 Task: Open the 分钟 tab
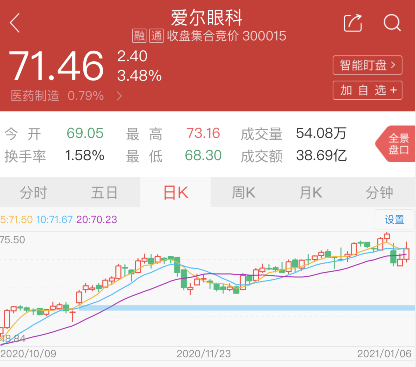pos(379,193)
